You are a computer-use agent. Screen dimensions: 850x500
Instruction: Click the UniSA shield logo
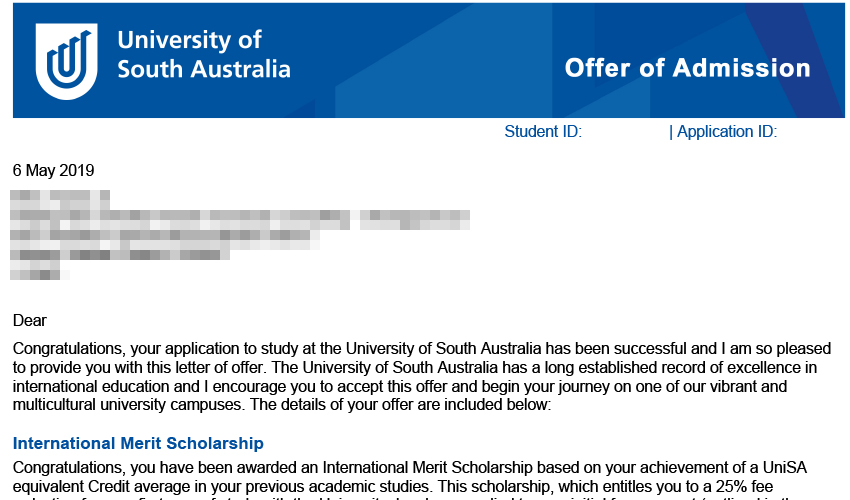pyautogui.click(x=67, y=61)
